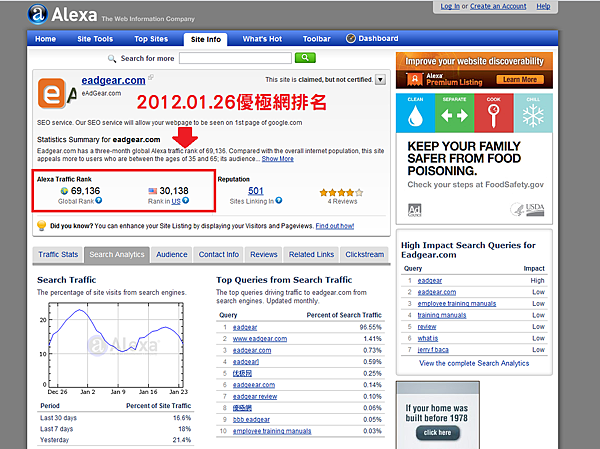Viewport: 600px width, 449px height.
Task: Click the bbb eadgear query link
Action: click(251, 420)
